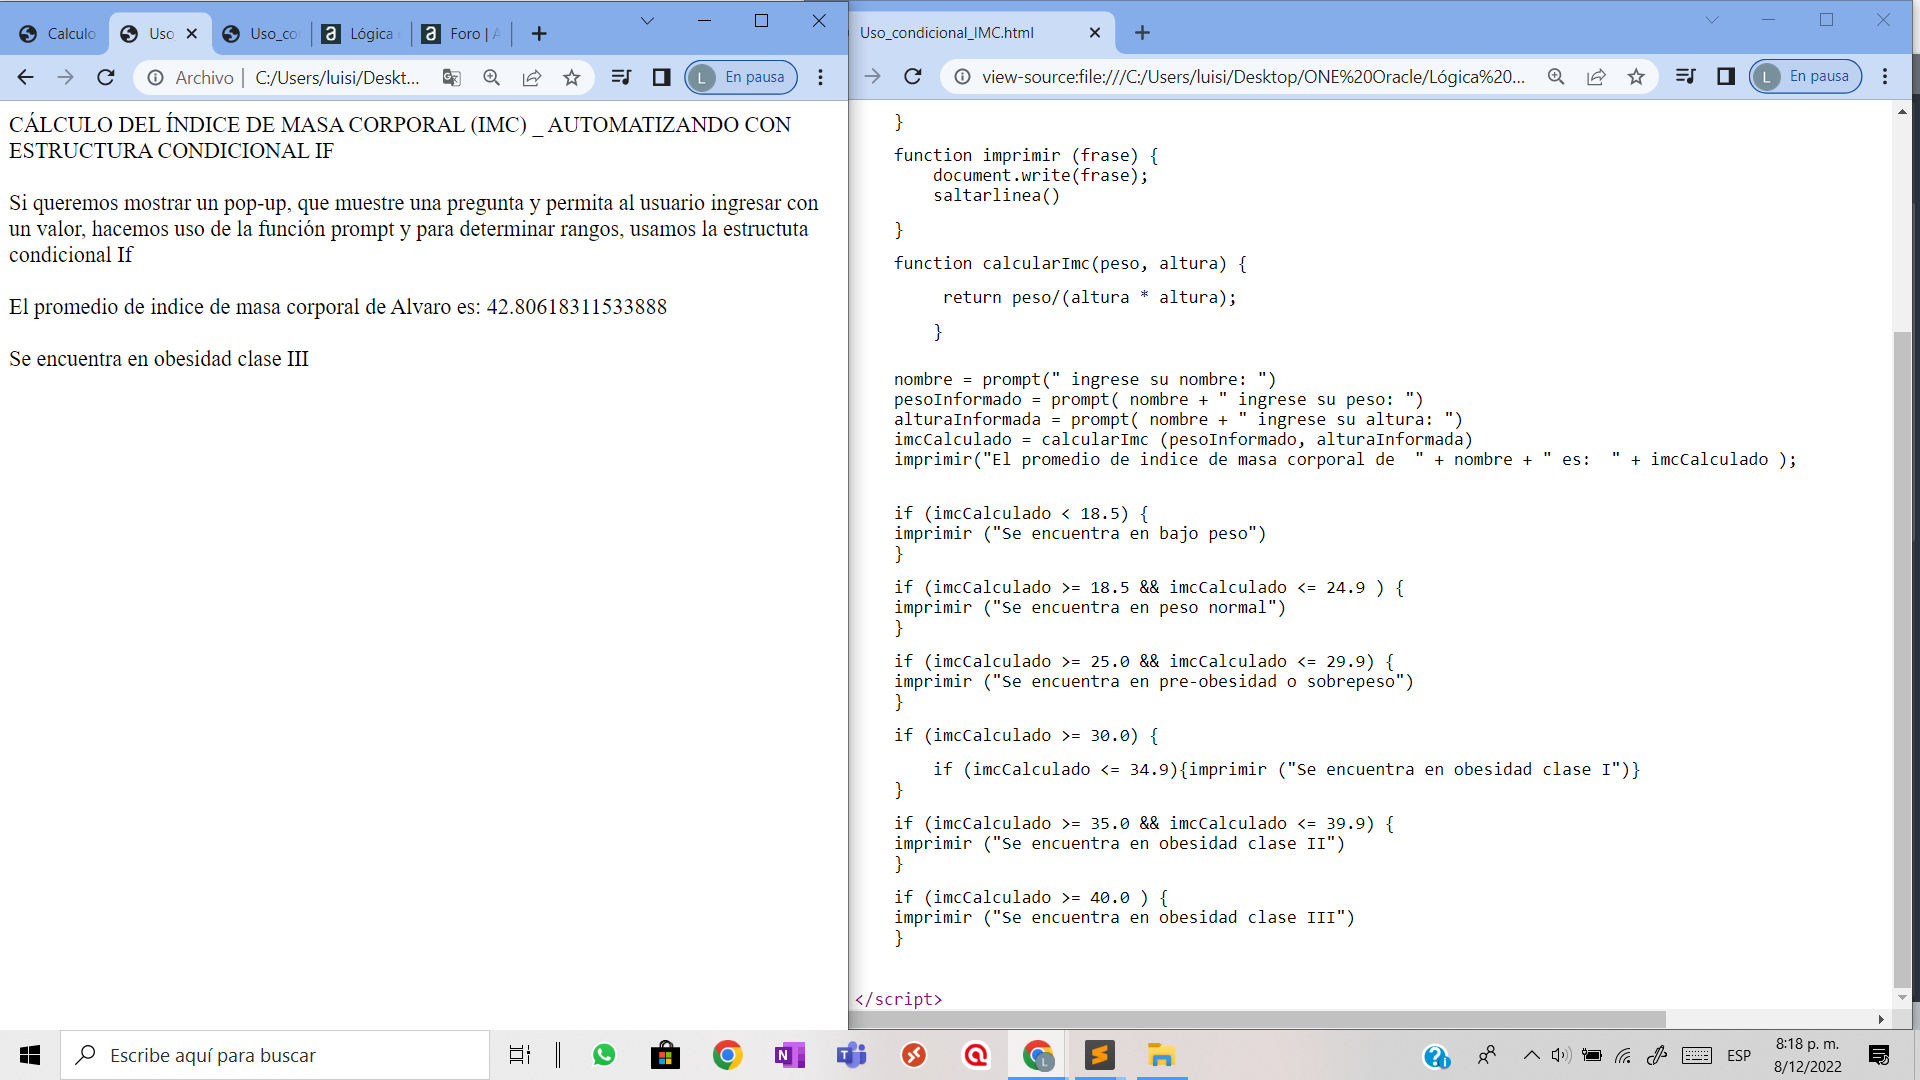
Task: Open Microsoft Teams from taskbar
Action: pos(851,1055)
